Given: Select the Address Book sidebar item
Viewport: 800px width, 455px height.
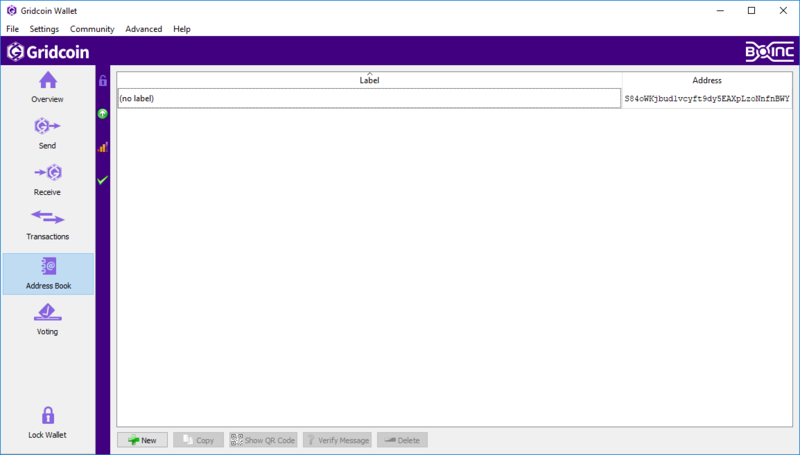Looking at the screenshot, I should tap(48, 274).
